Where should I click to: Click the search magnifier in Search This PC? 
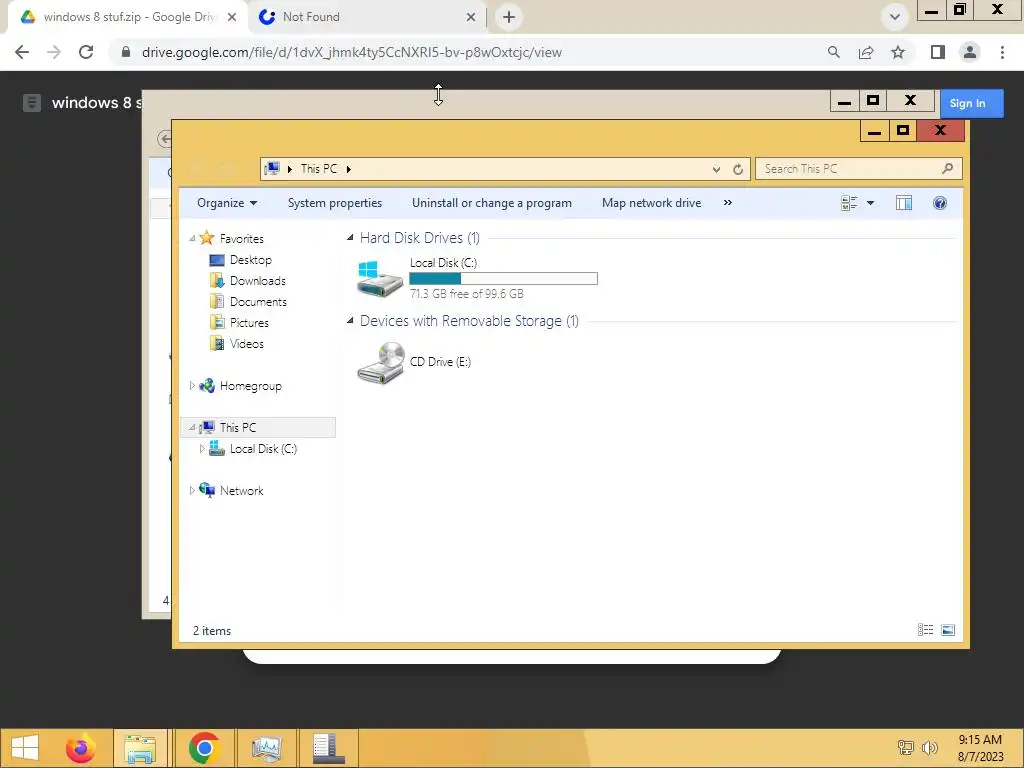click(x=947, y=168)
